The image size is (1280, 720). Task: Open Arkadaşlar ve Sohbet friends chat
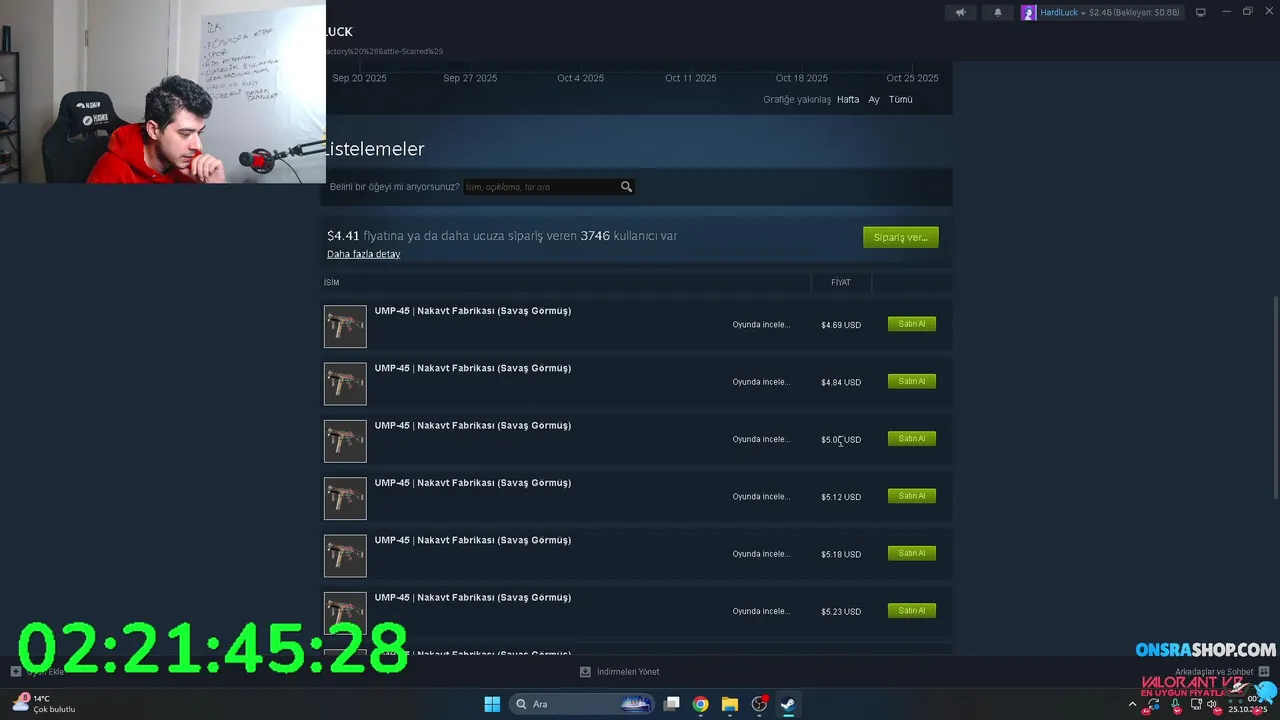tap(1214, 672)
